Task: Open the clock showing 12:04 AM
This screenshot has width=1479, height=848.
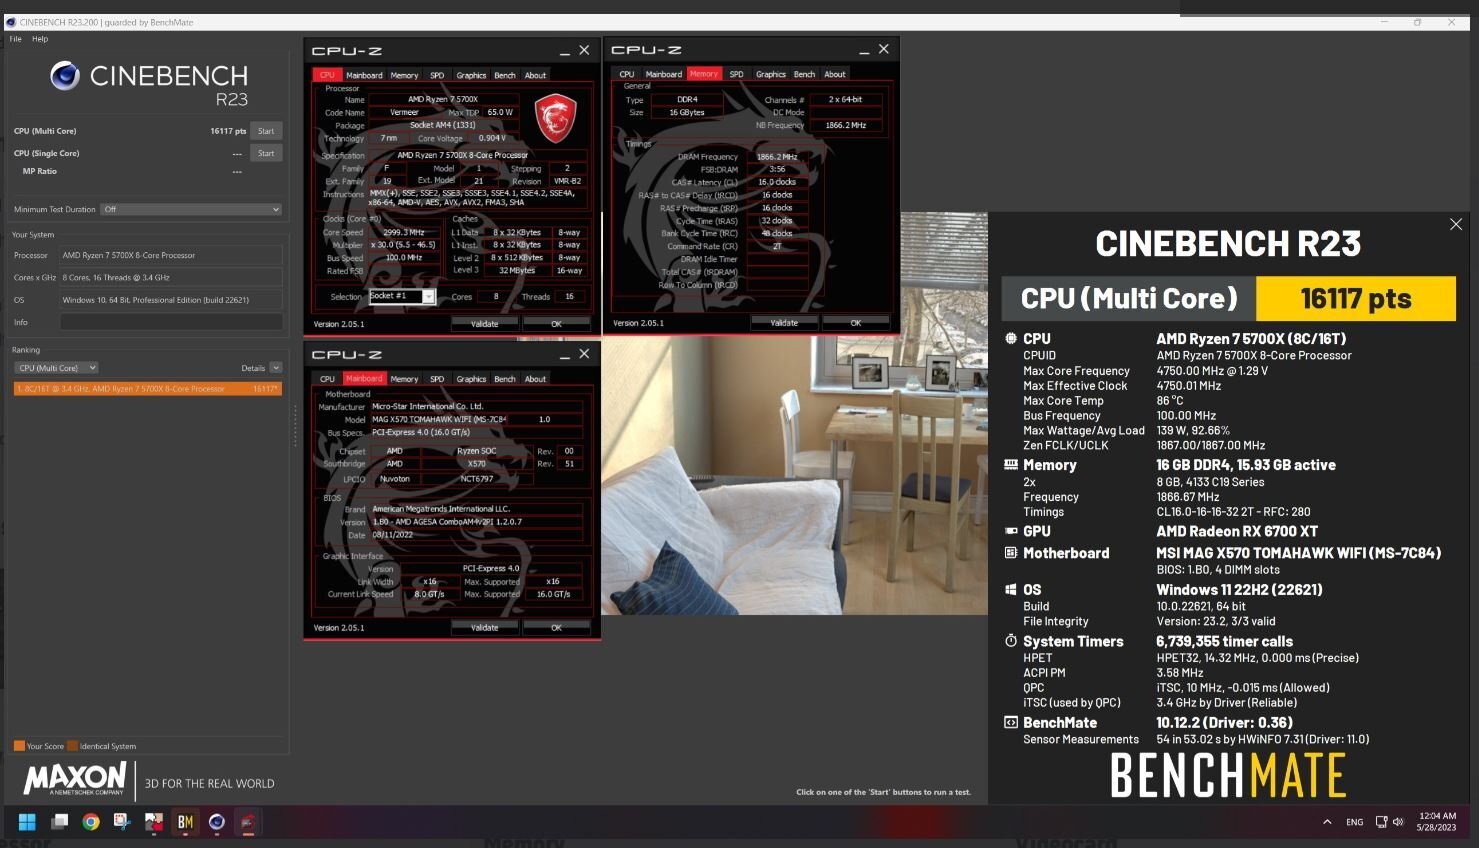Action: pos(1436,822)
